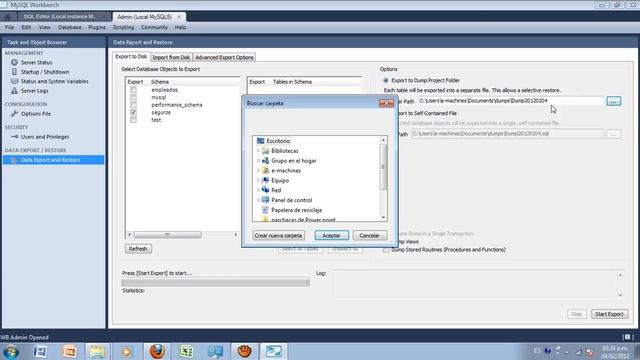Viewport: 640px width, 360px height.
Task: Click Crear nueva carpeta button
Action: (278, 236)
